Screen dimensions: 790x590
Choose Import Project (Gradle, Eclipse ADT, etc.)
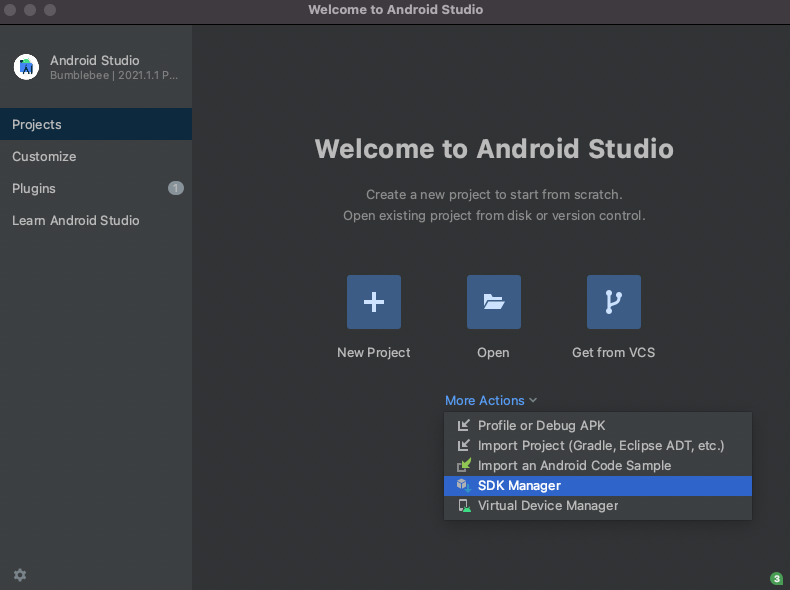click(x=598, y=445)
